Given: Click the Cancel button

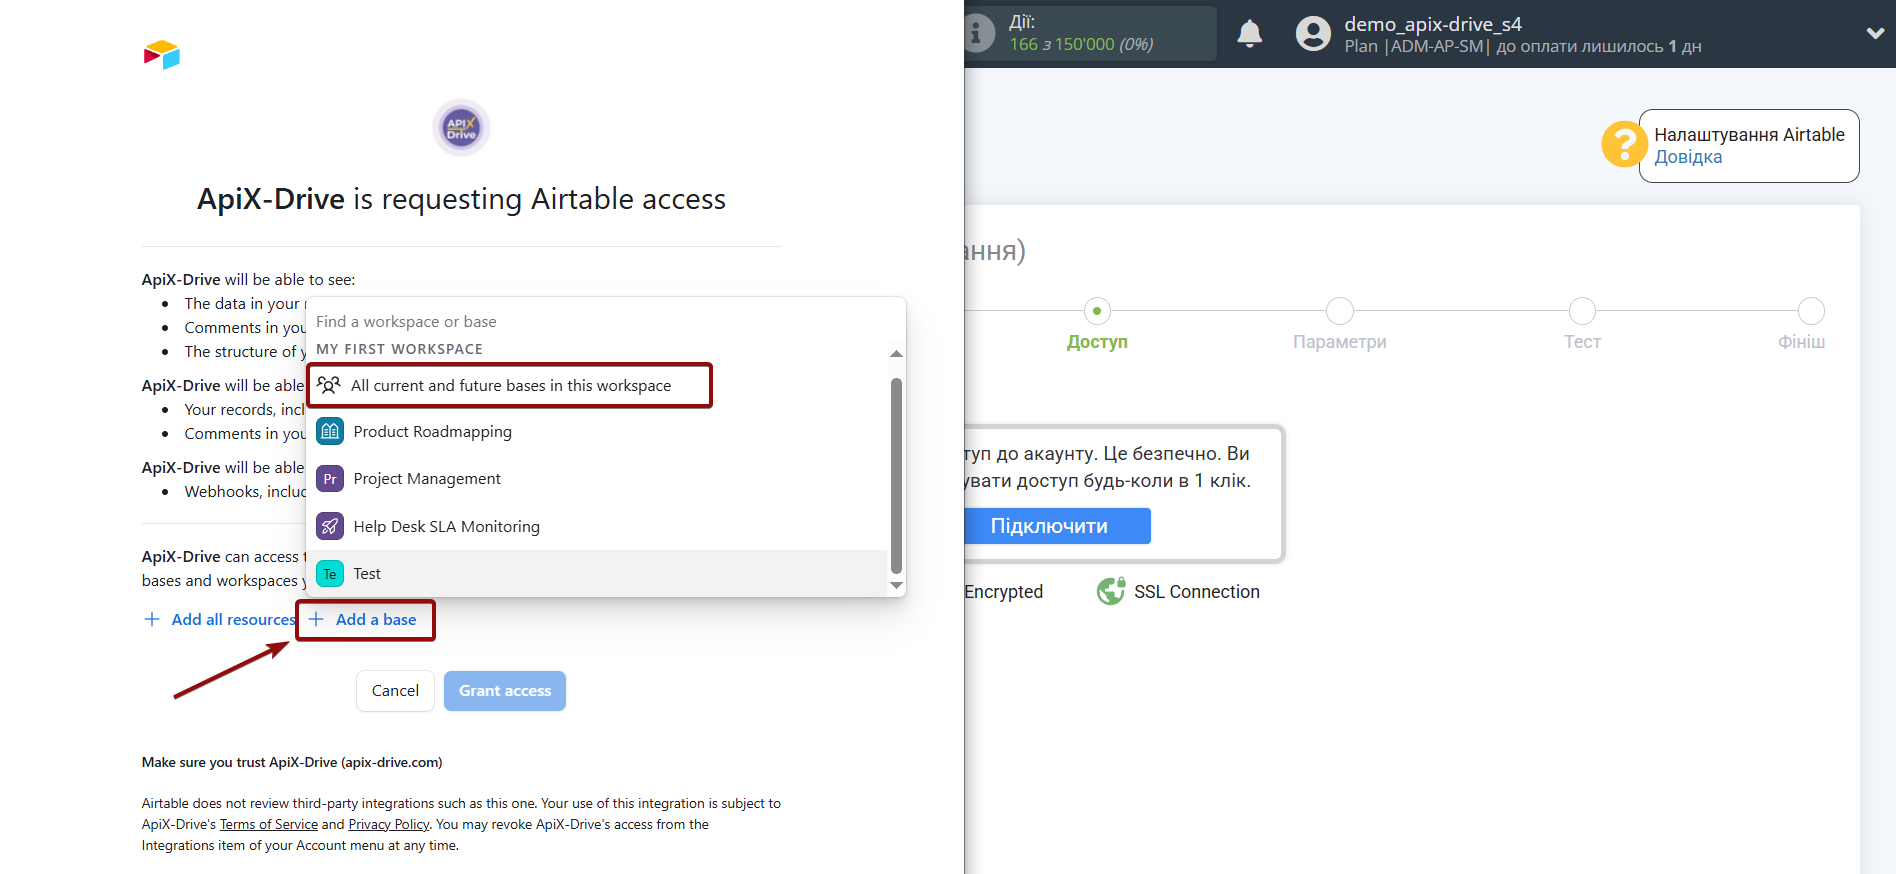Looking at the screenshot, I should point(395,691).
